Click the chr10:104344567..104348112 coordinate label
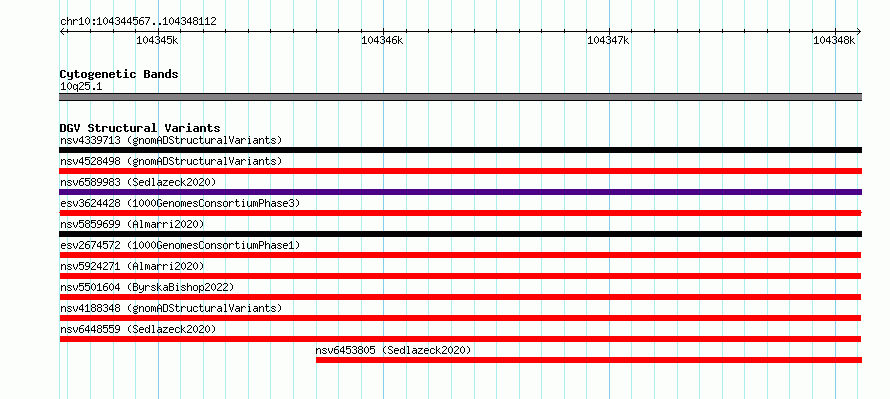Image resolution: width=890 pixels, height=399 pixels. [x=138, y=22]
